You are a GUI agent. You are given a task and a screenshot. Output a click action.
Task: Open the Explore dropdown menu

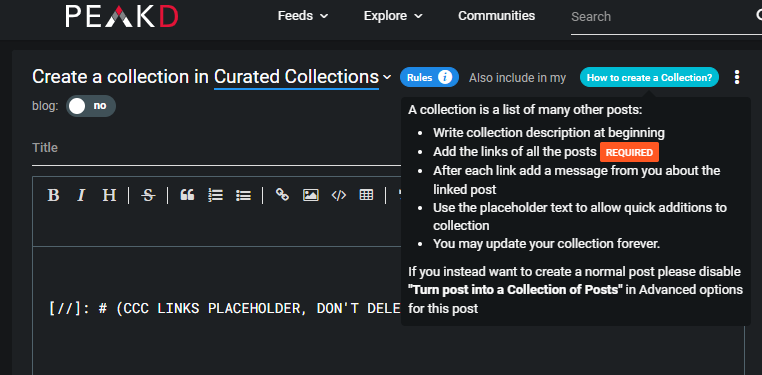click(393, 16)
